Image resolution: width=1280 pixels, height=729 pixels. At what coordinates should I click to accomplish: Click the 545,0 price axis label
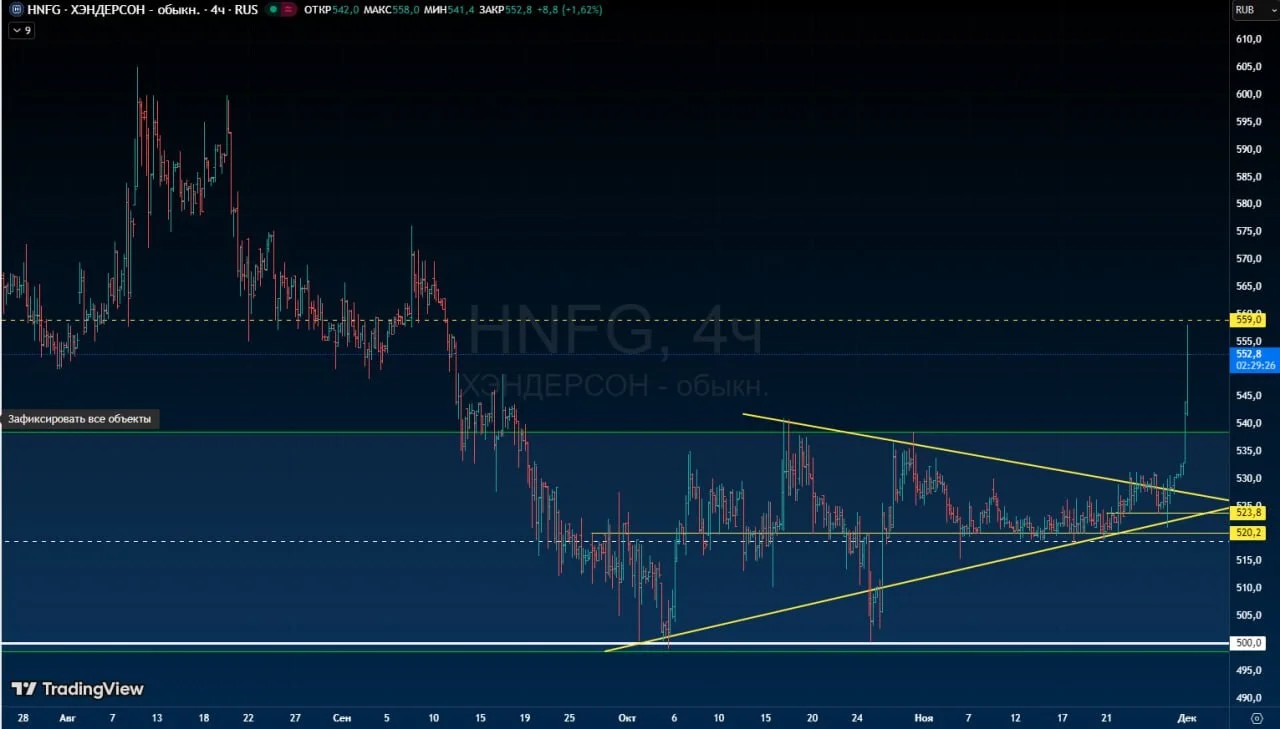coord(1249,396)
